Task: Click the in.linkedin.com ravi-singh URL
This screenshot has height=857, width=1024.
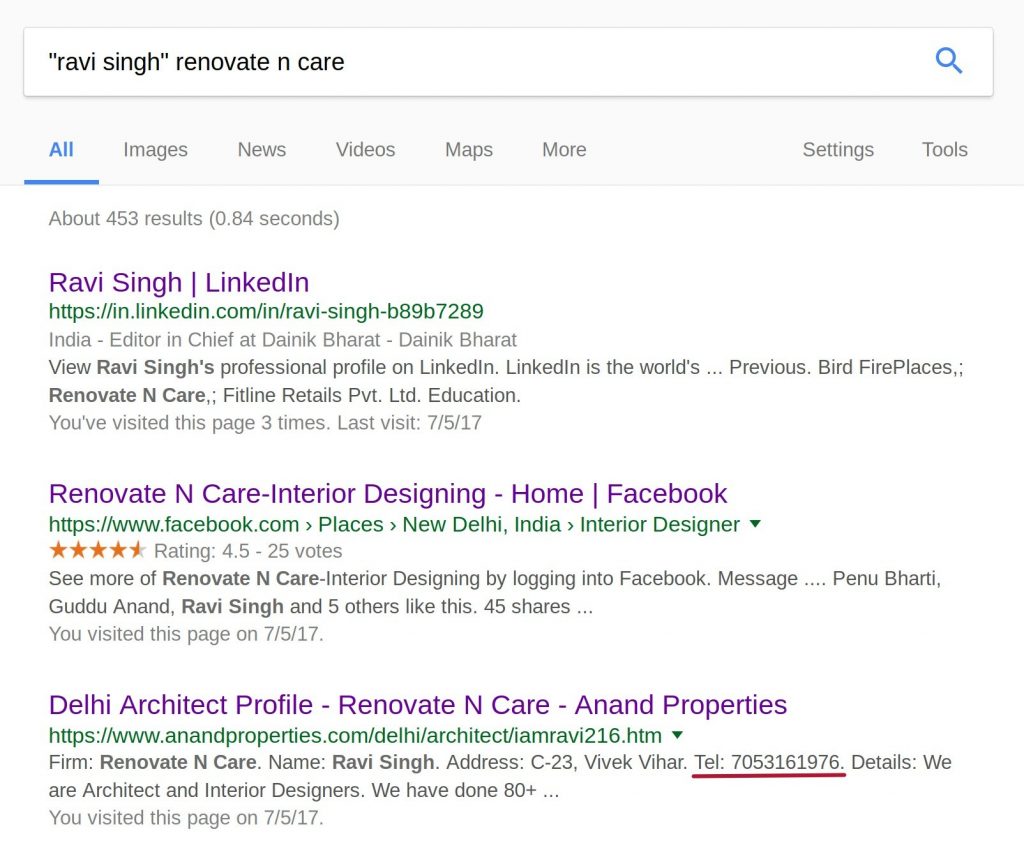Action: point(266,312)
